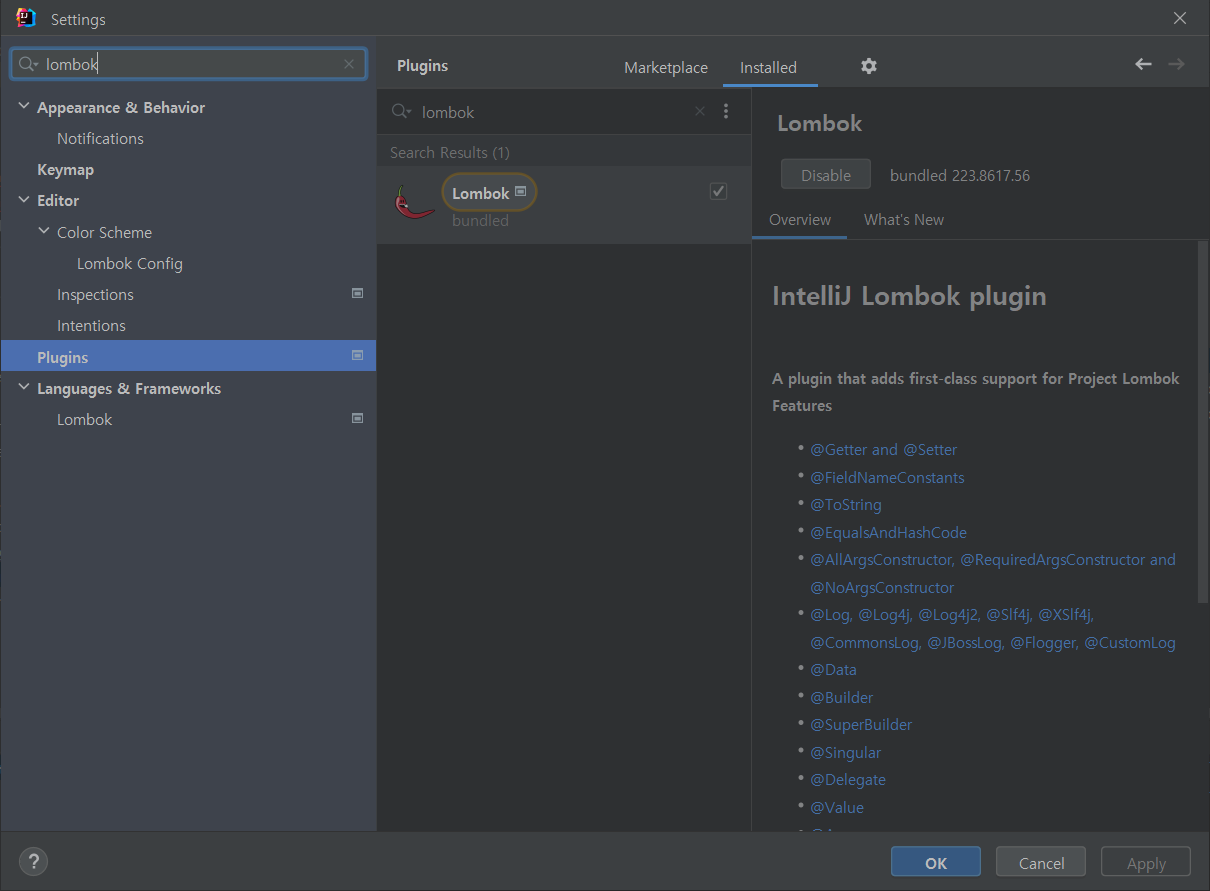The height and width of the screenshot is (891, 1210).
Task: Click the Lombok plugin name in results
Action: click(x=481, y=193)
